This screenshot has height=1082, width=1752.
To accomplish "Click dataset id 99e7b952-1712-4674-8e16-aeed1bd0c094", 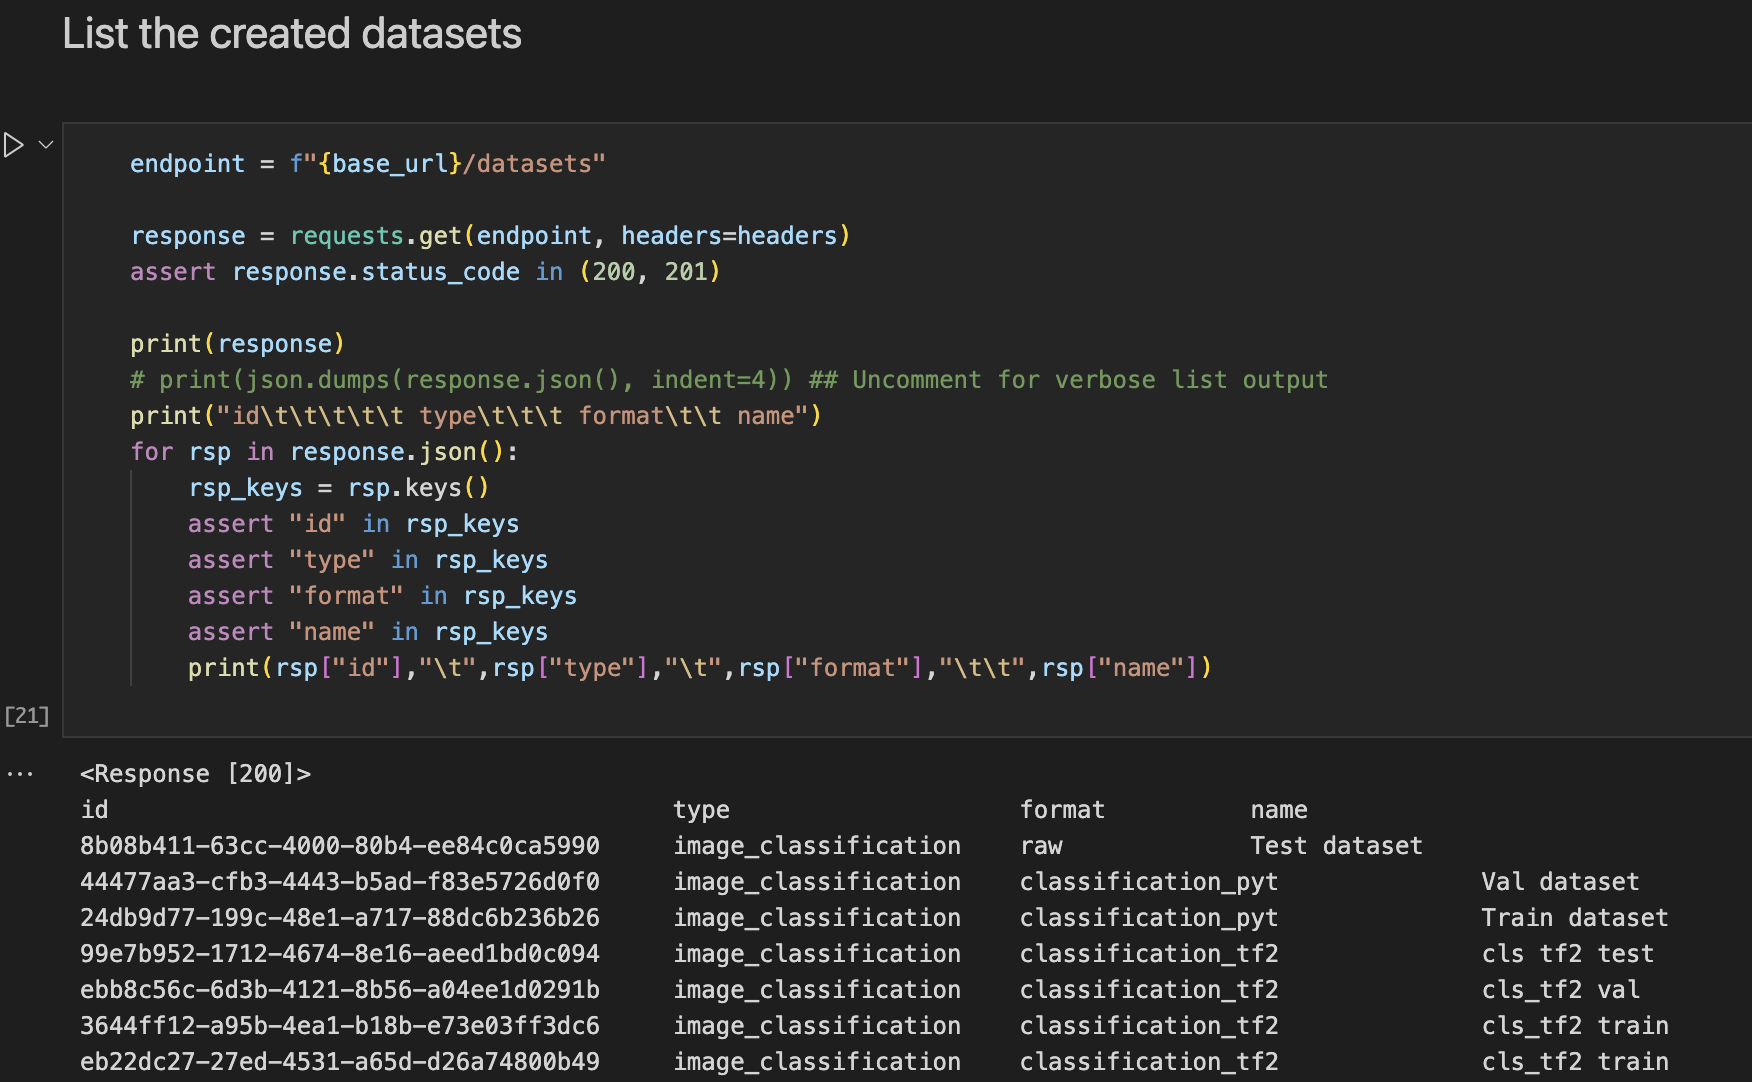I will coord(340,954).
